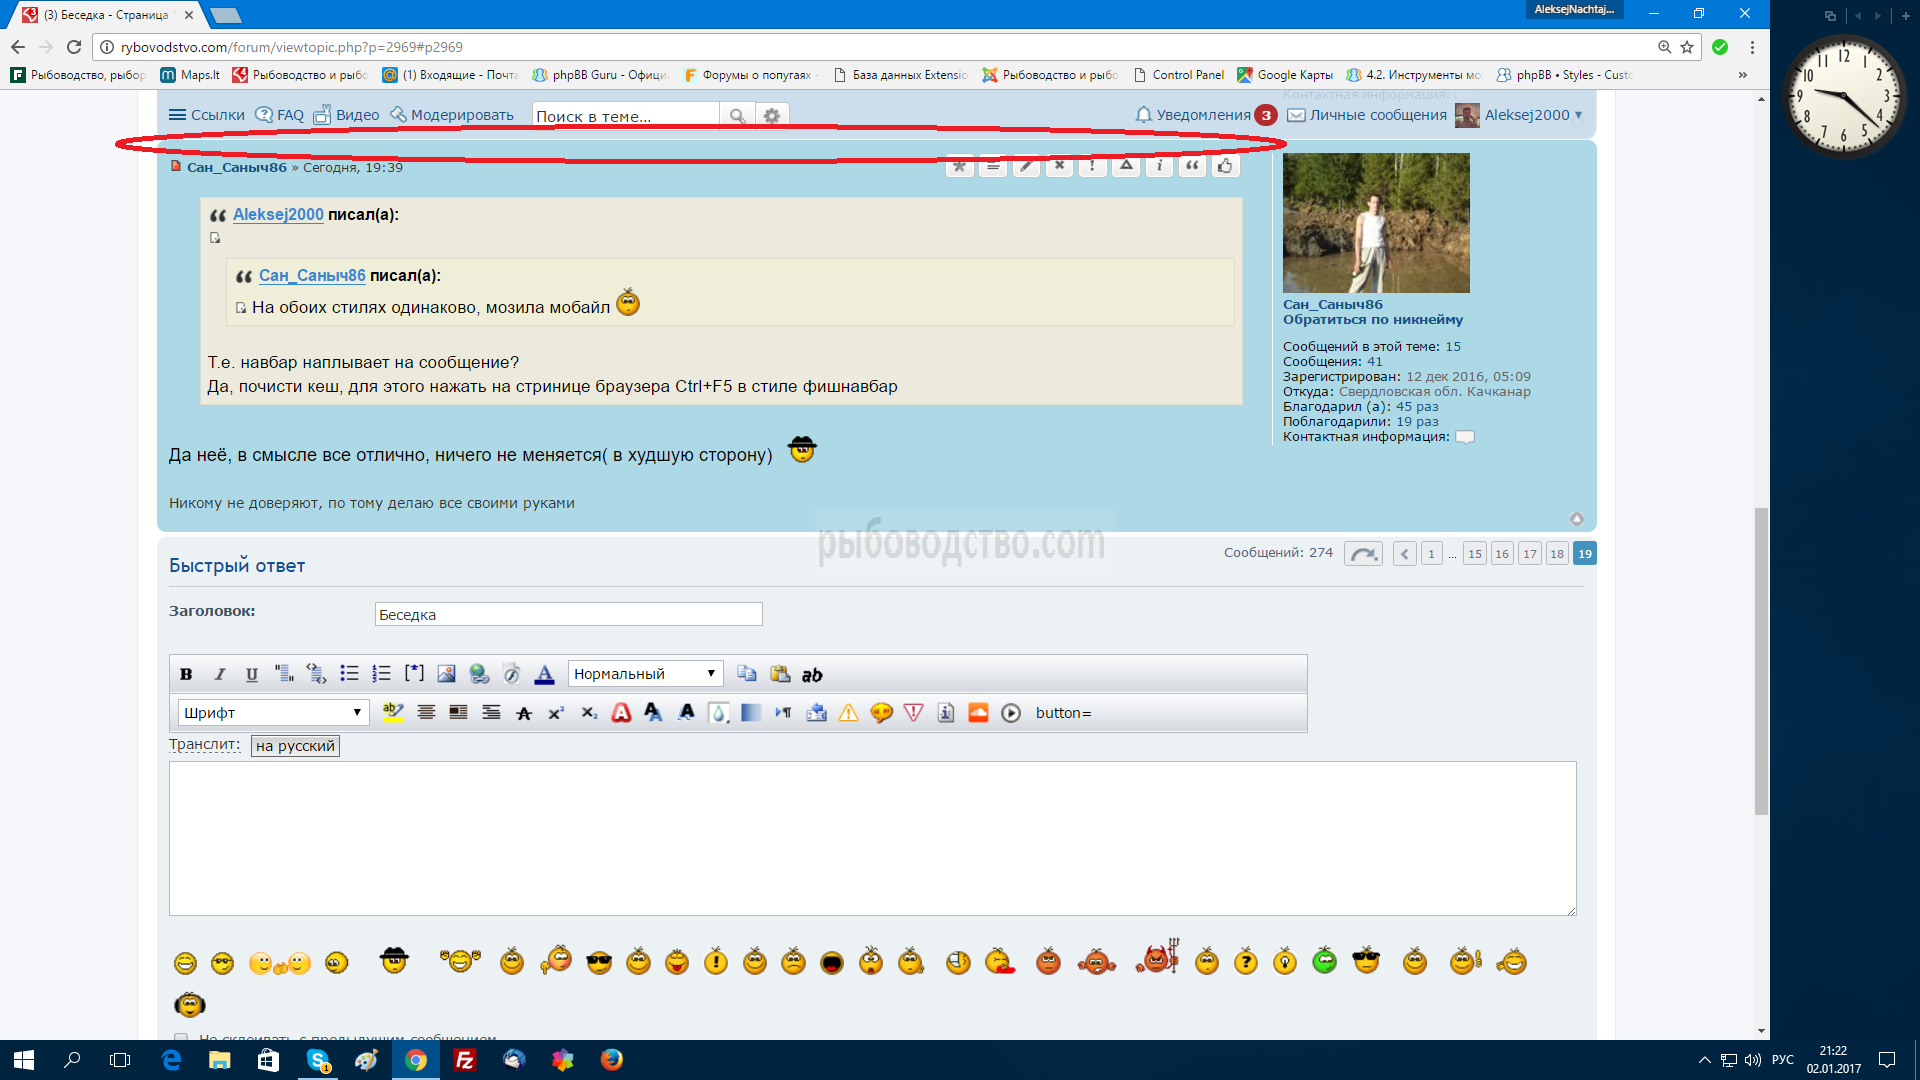Viewport: 1920px width, 1080px height.
Task: Open advanced search via the gear button
Action: [772, 116]
